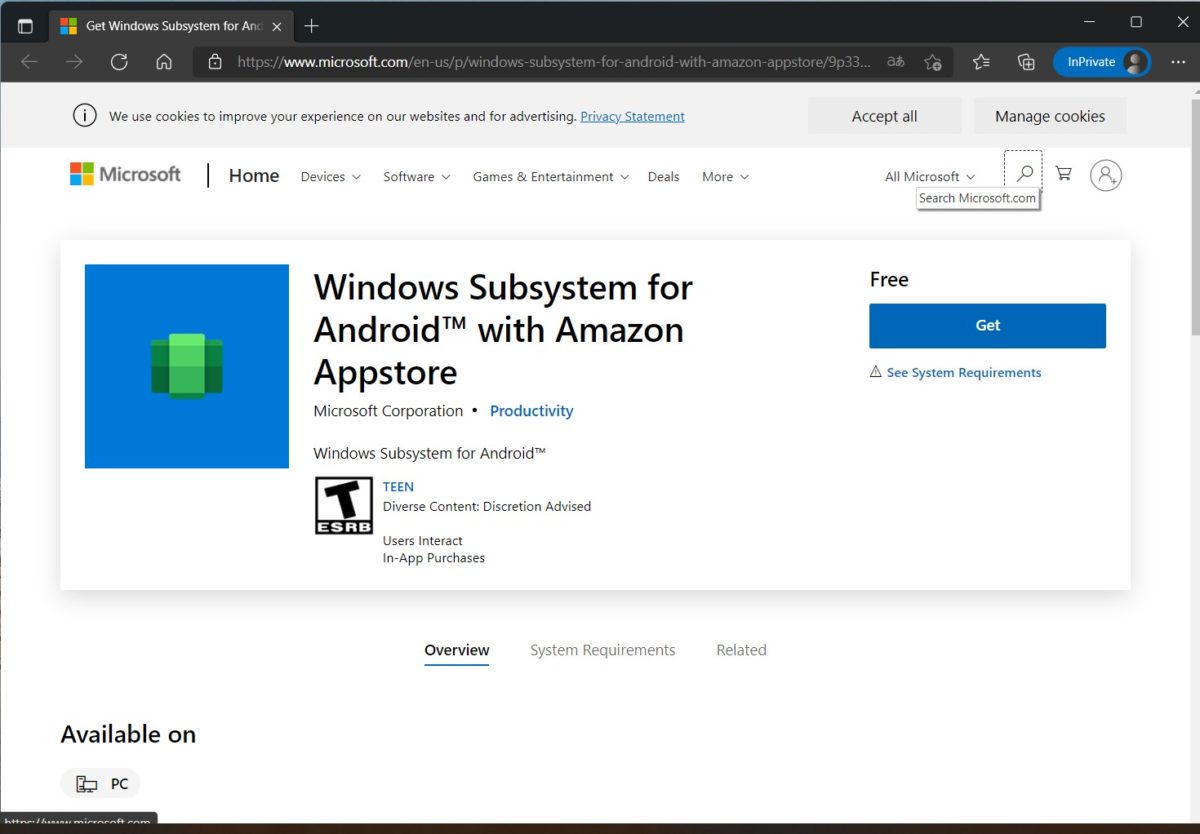The image size is (1200, 834).
Task: Open the shopping cart icon
Action: coord(1063,174)
